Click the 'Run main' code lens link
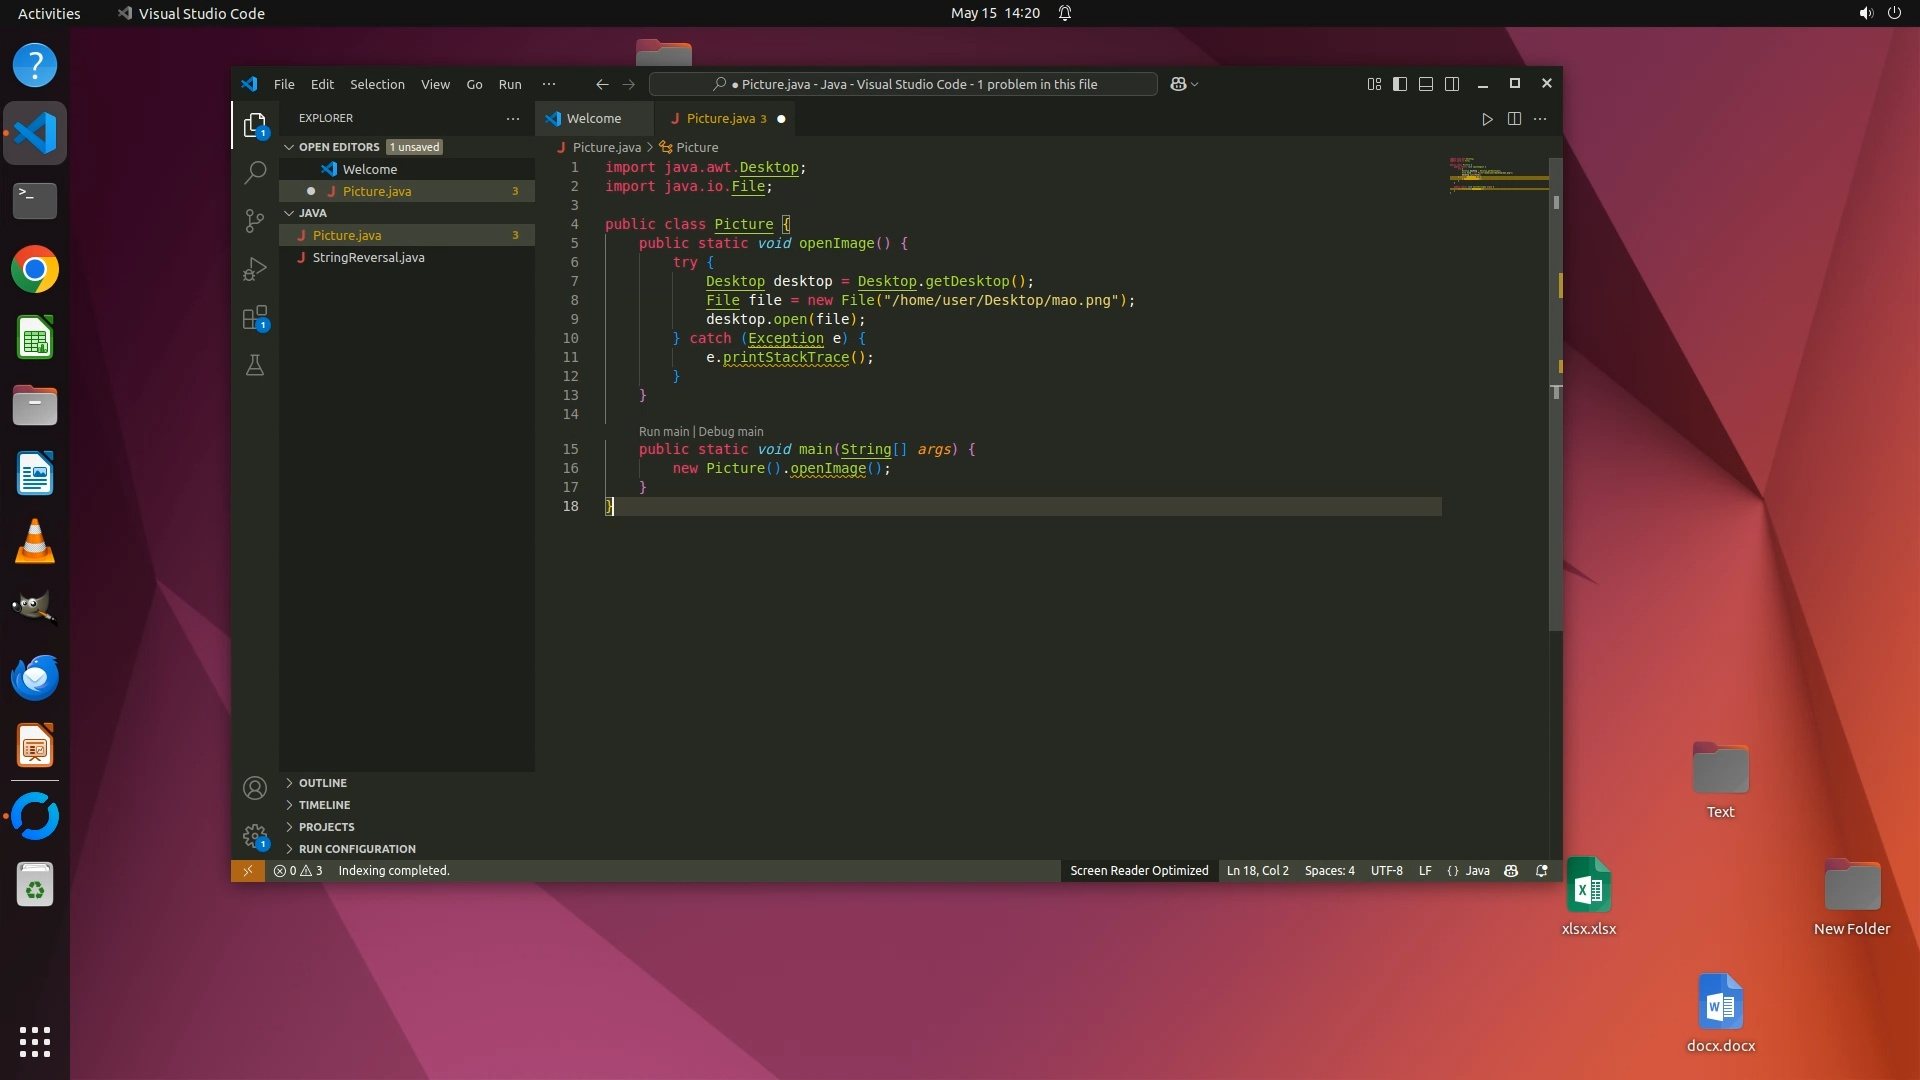1920x1080 pixels. pos(664,432)
